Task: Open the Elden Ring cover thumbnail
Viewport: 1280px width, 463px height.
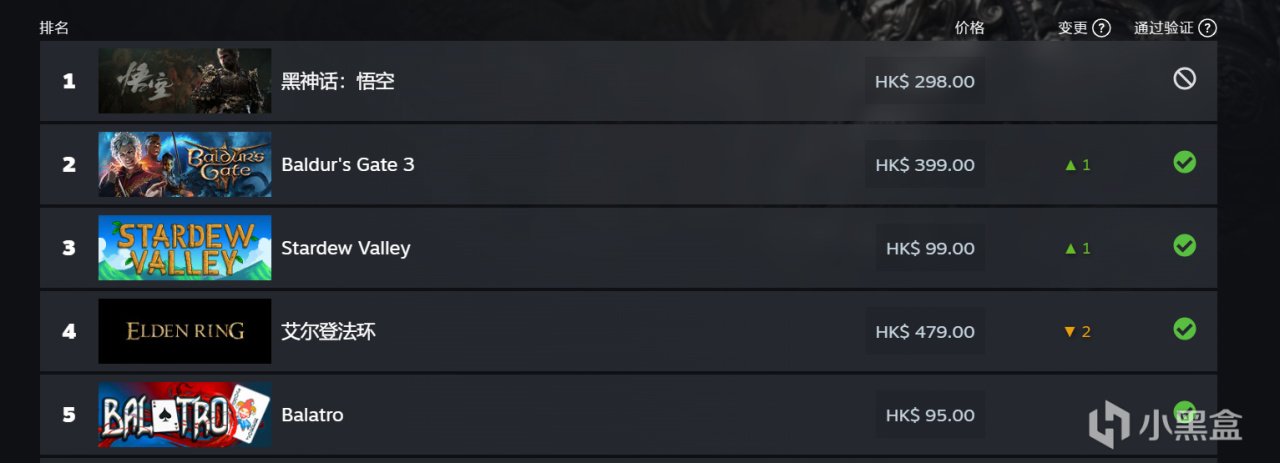Action: pos(185,331)
